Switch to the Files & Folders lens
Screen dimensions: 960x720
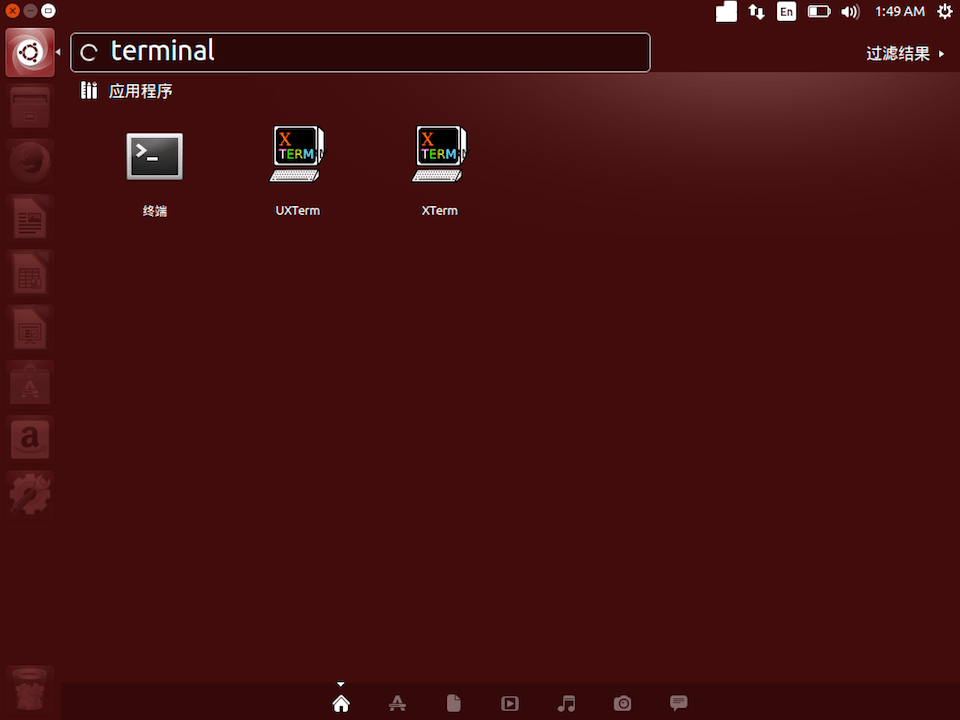click(453, 703)
